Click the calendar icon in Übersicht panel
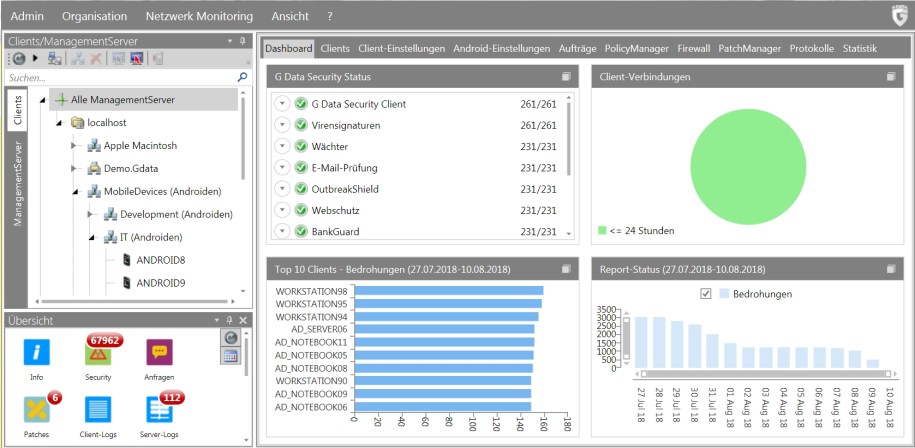Screen dimensions: 915x448 pyautogui.click(x=231, y=356)
